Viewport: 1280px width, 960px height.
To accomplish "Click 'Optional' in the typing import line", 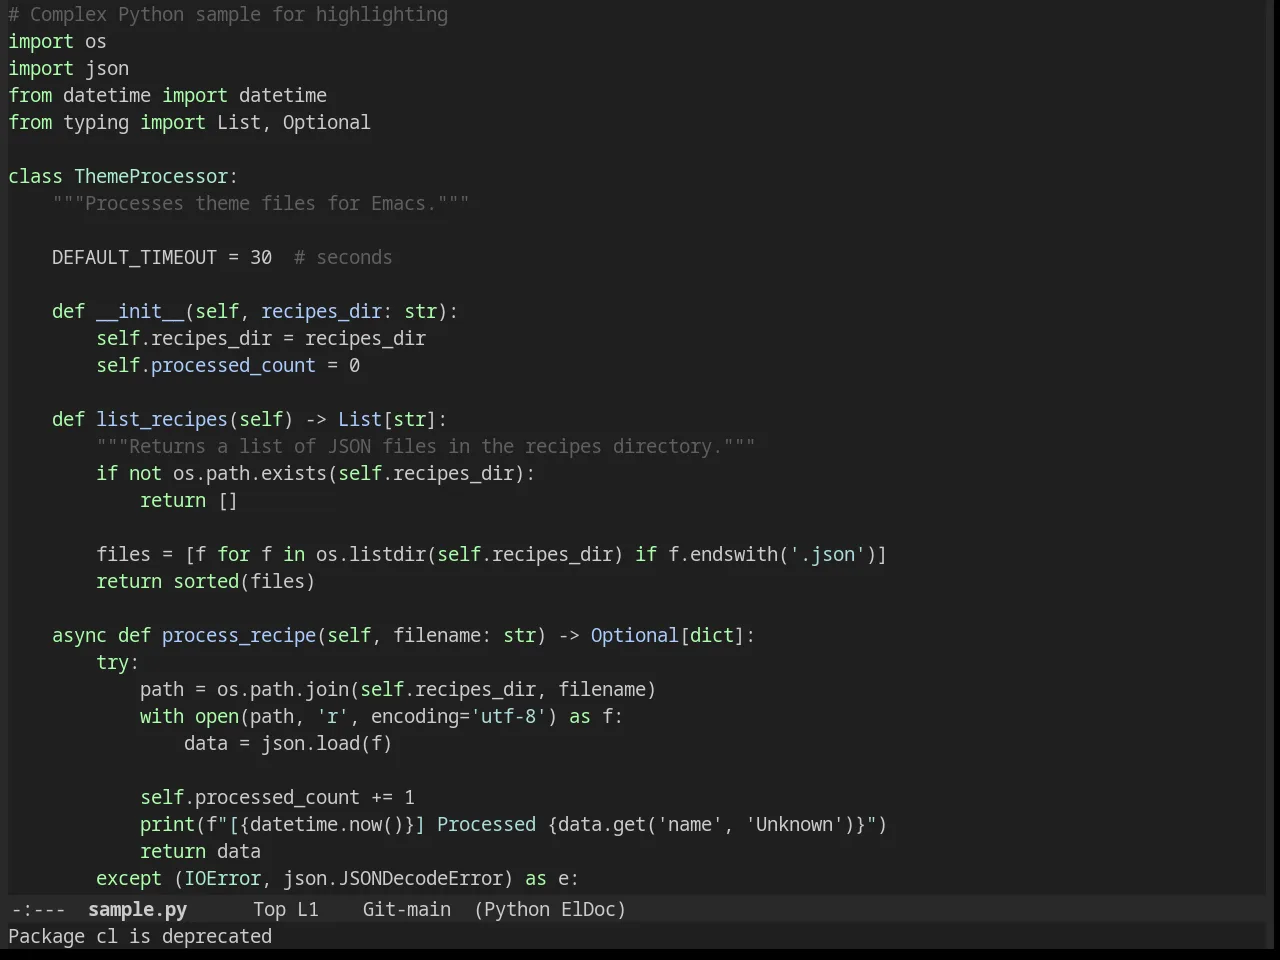I will click(326, 123).
